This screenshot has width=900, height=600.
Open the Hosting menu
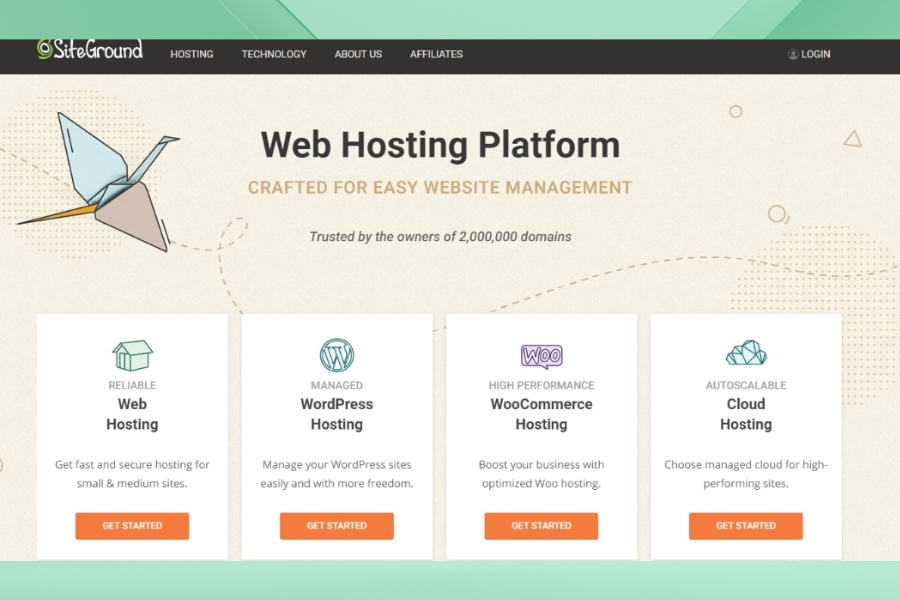[x=192, y=54]
